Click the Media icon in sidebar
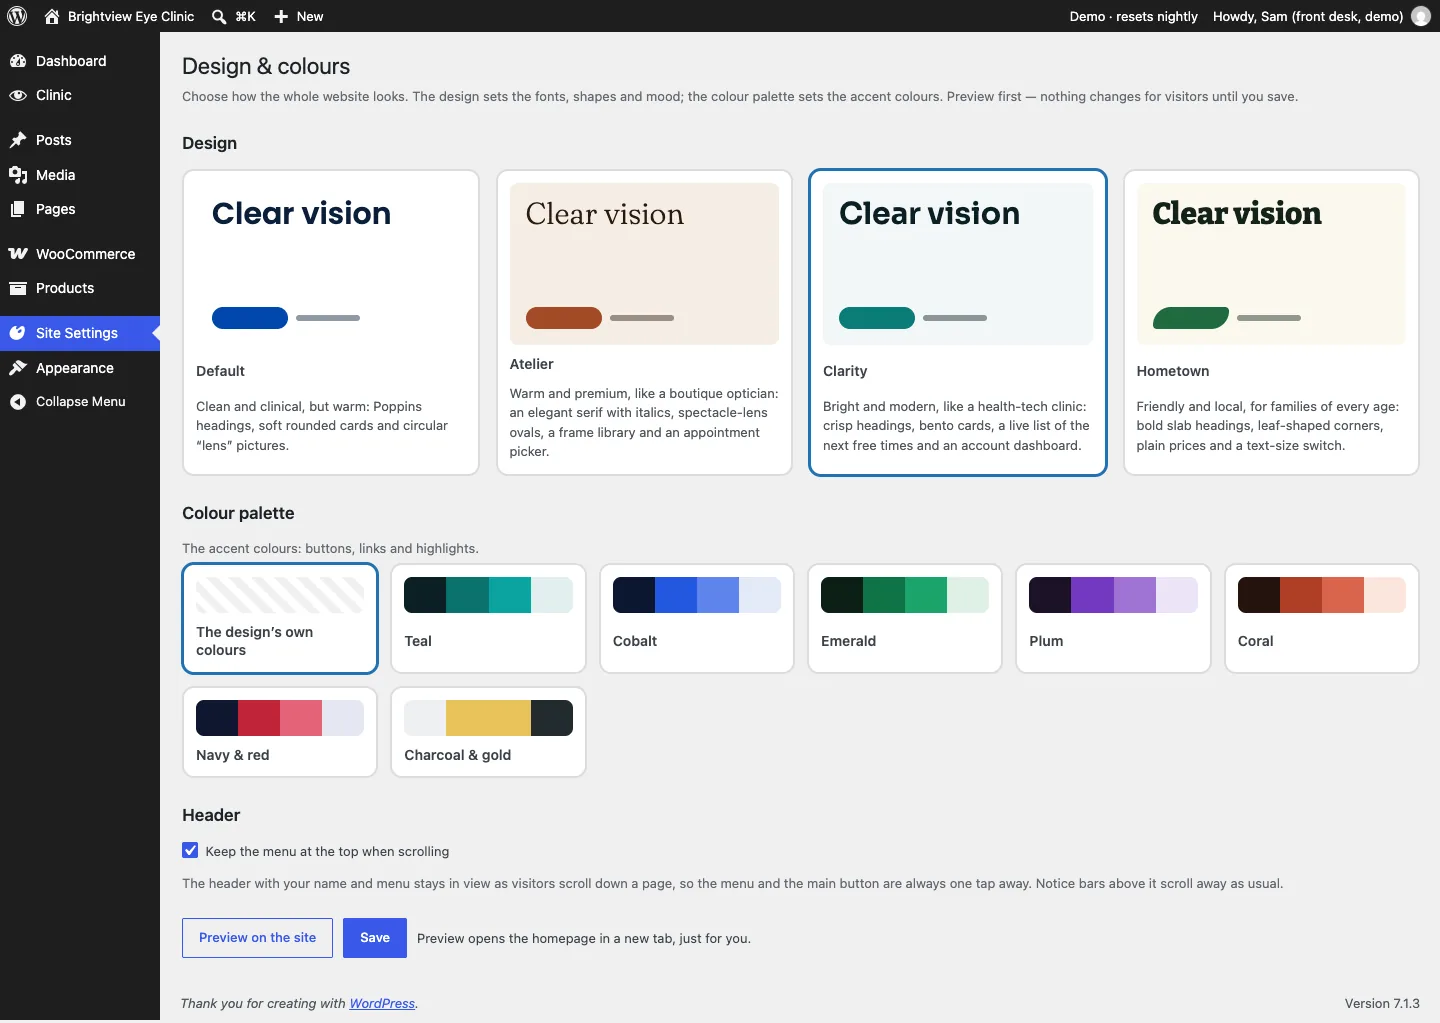The image size is (1440, 1023). tap(18, 175)
